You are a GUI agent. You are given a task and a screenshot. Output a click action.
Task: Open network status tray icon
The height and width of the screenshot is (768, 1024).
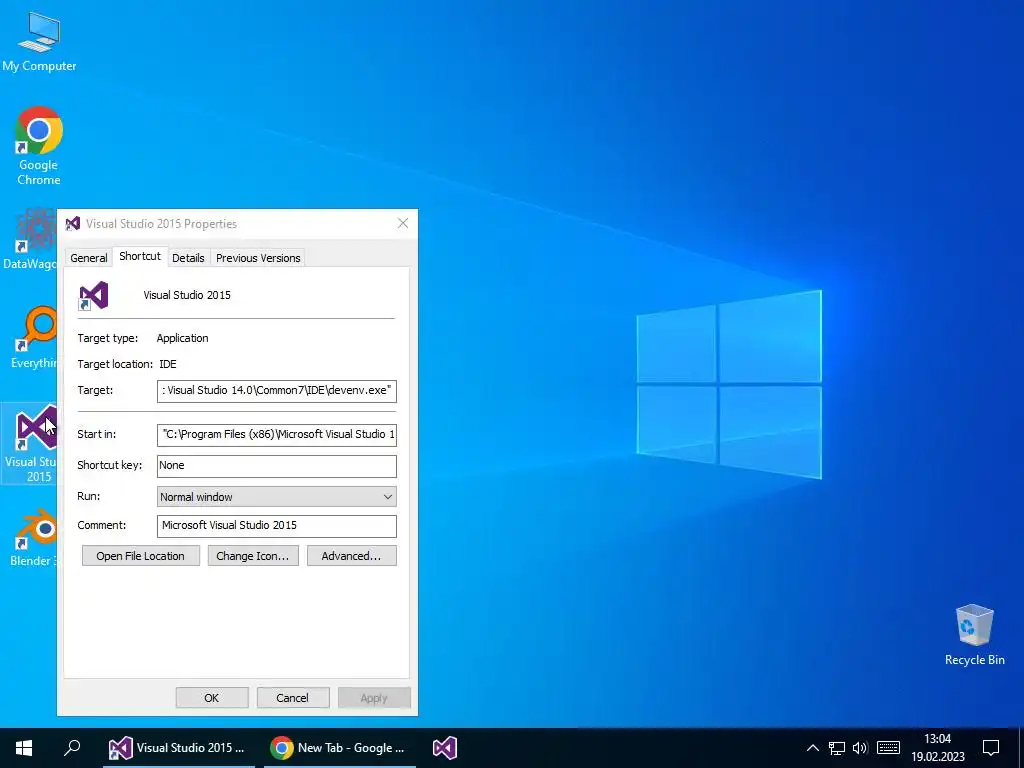[837, 748]
